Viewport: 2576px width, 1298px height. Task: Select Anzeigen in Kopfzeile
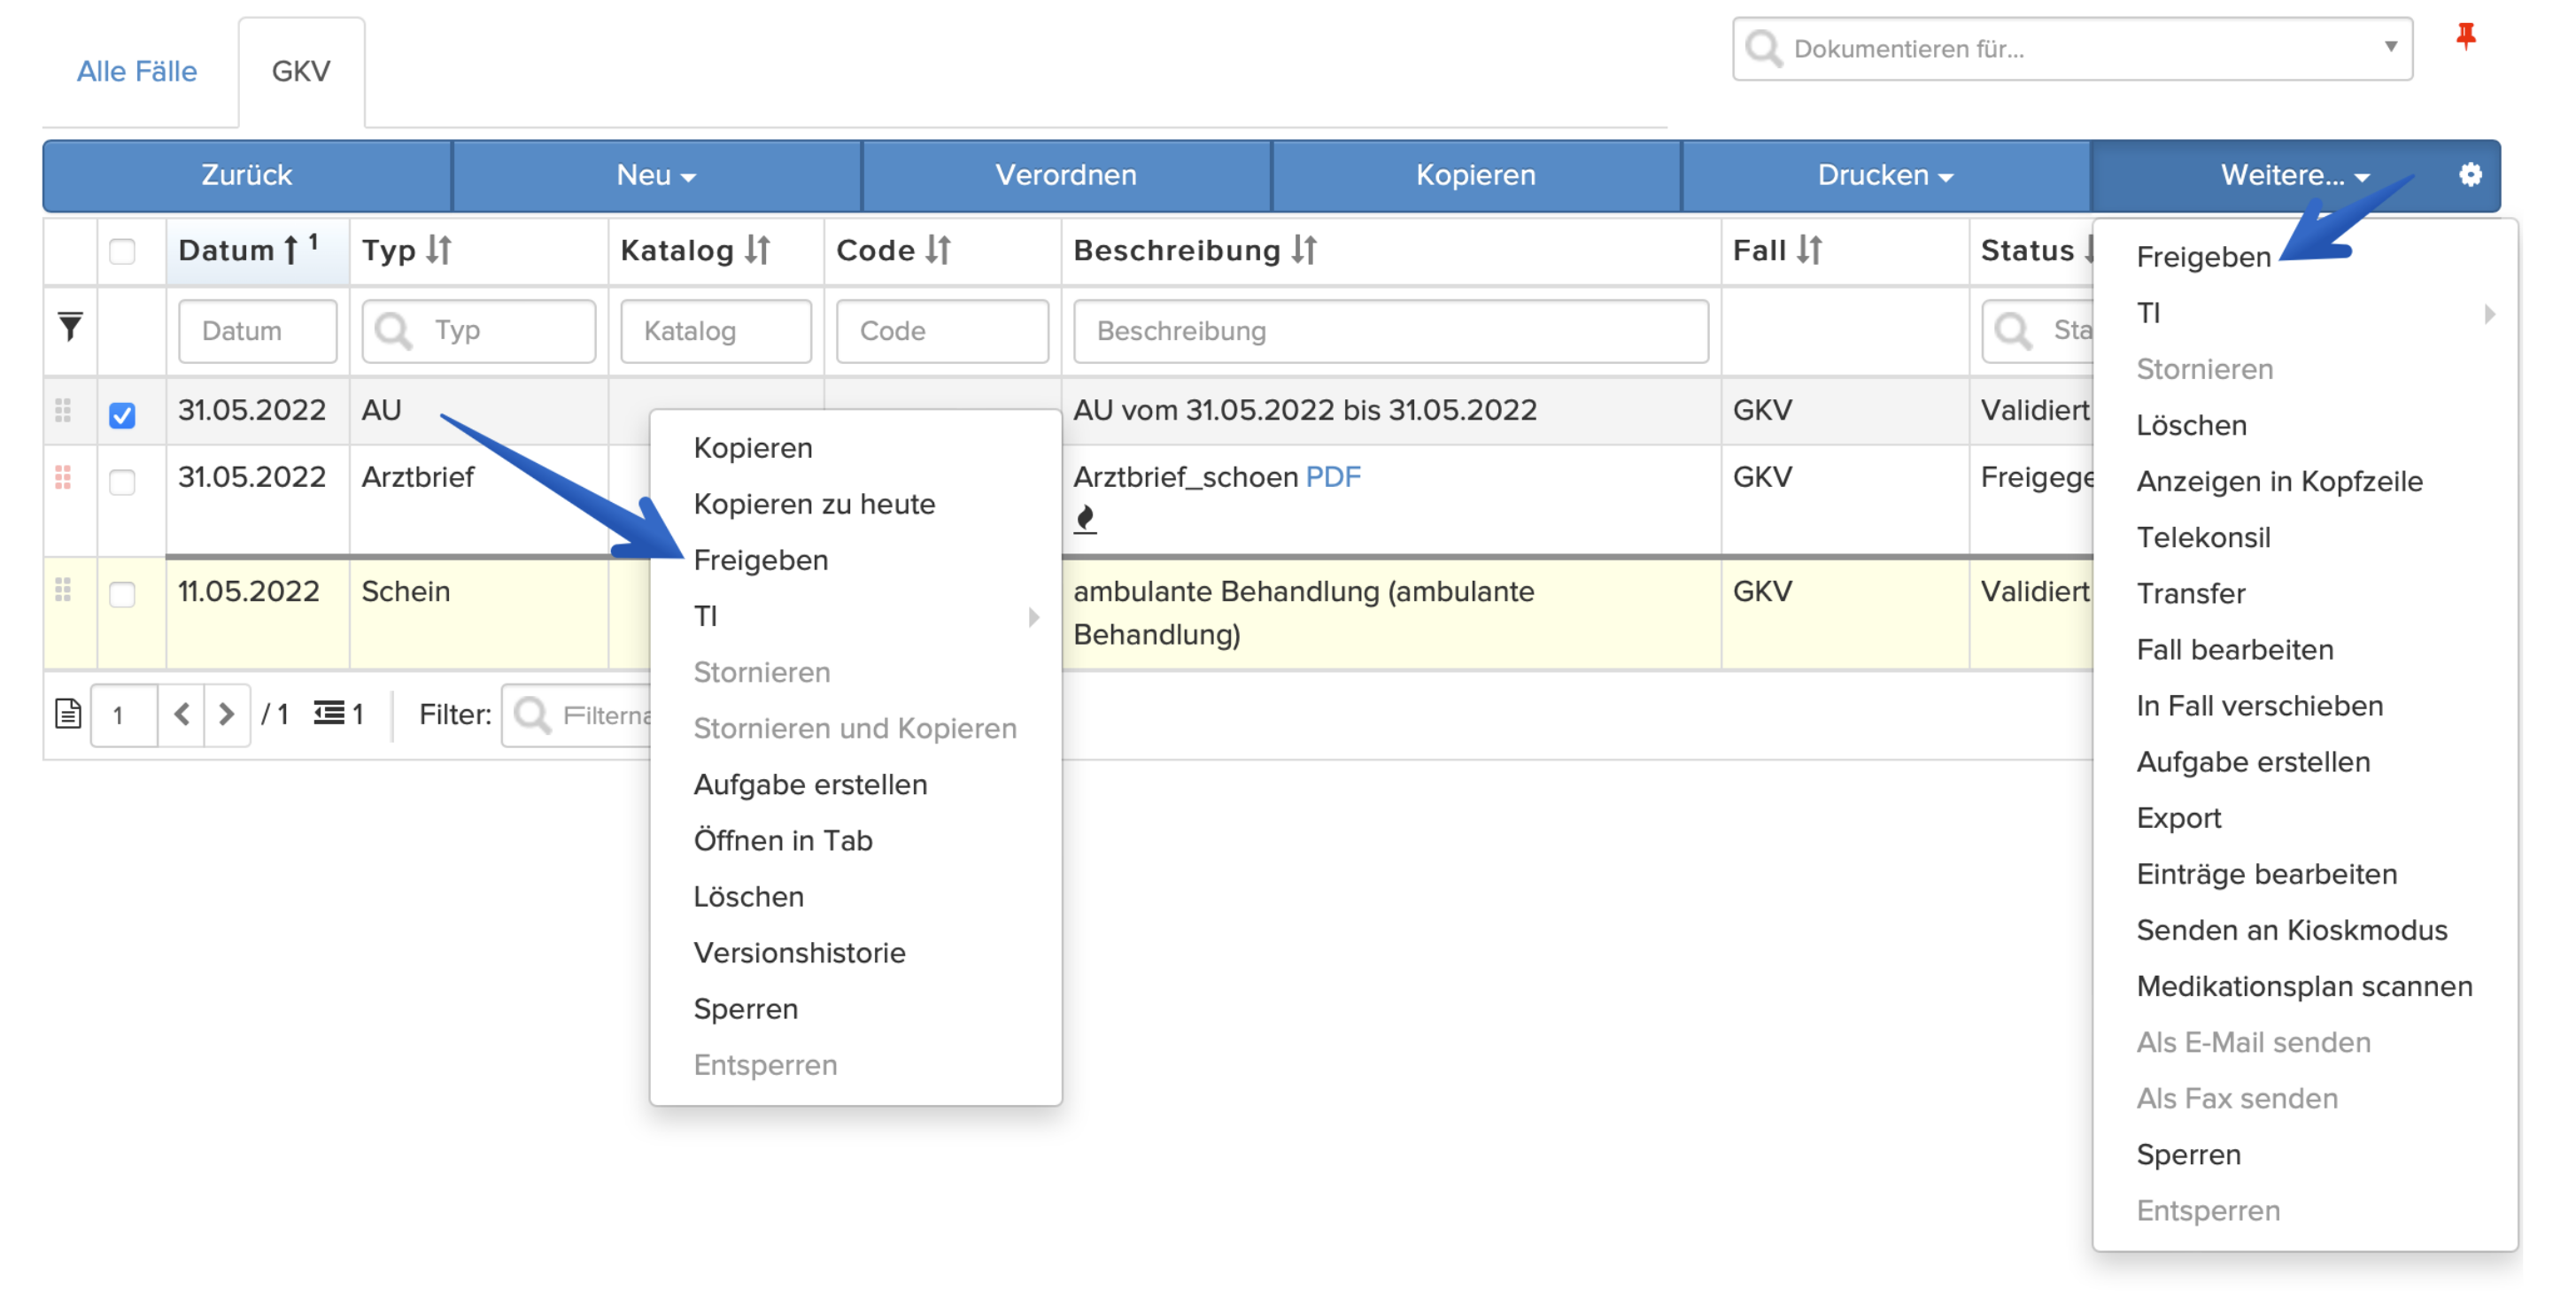click(2279, 481)
